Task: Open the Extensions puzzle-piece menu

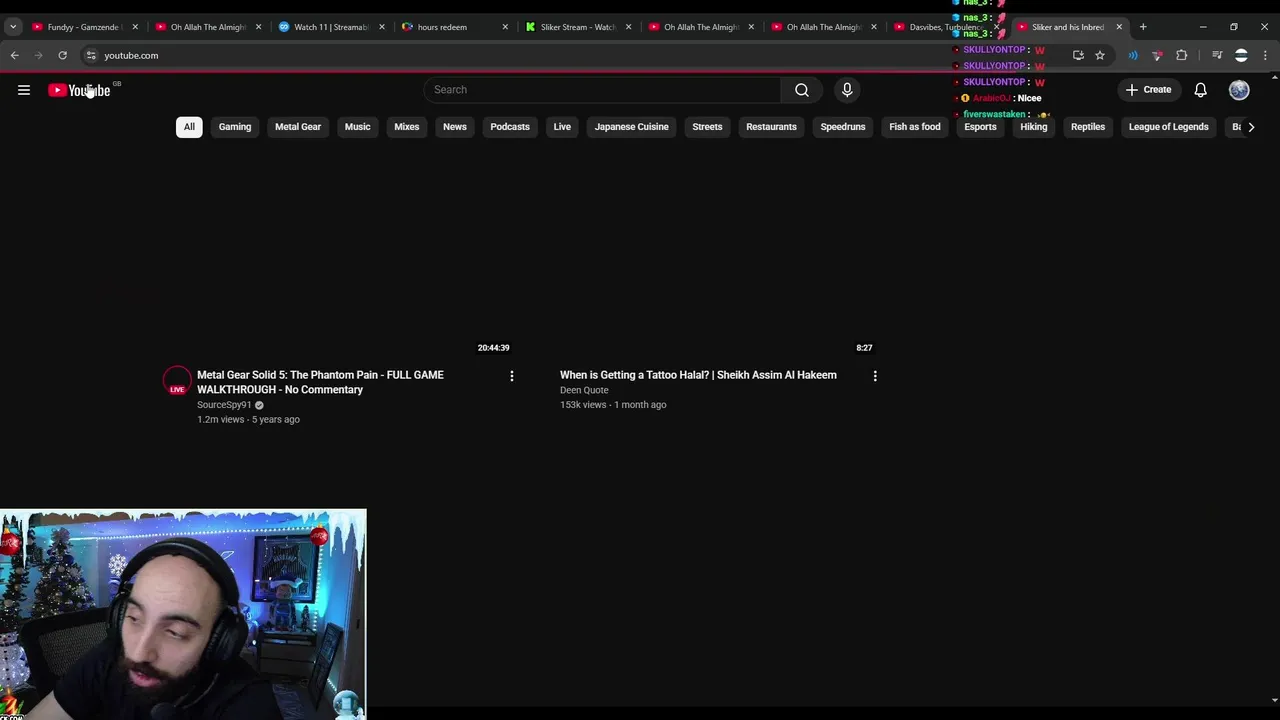Action: coord(1181,55)
